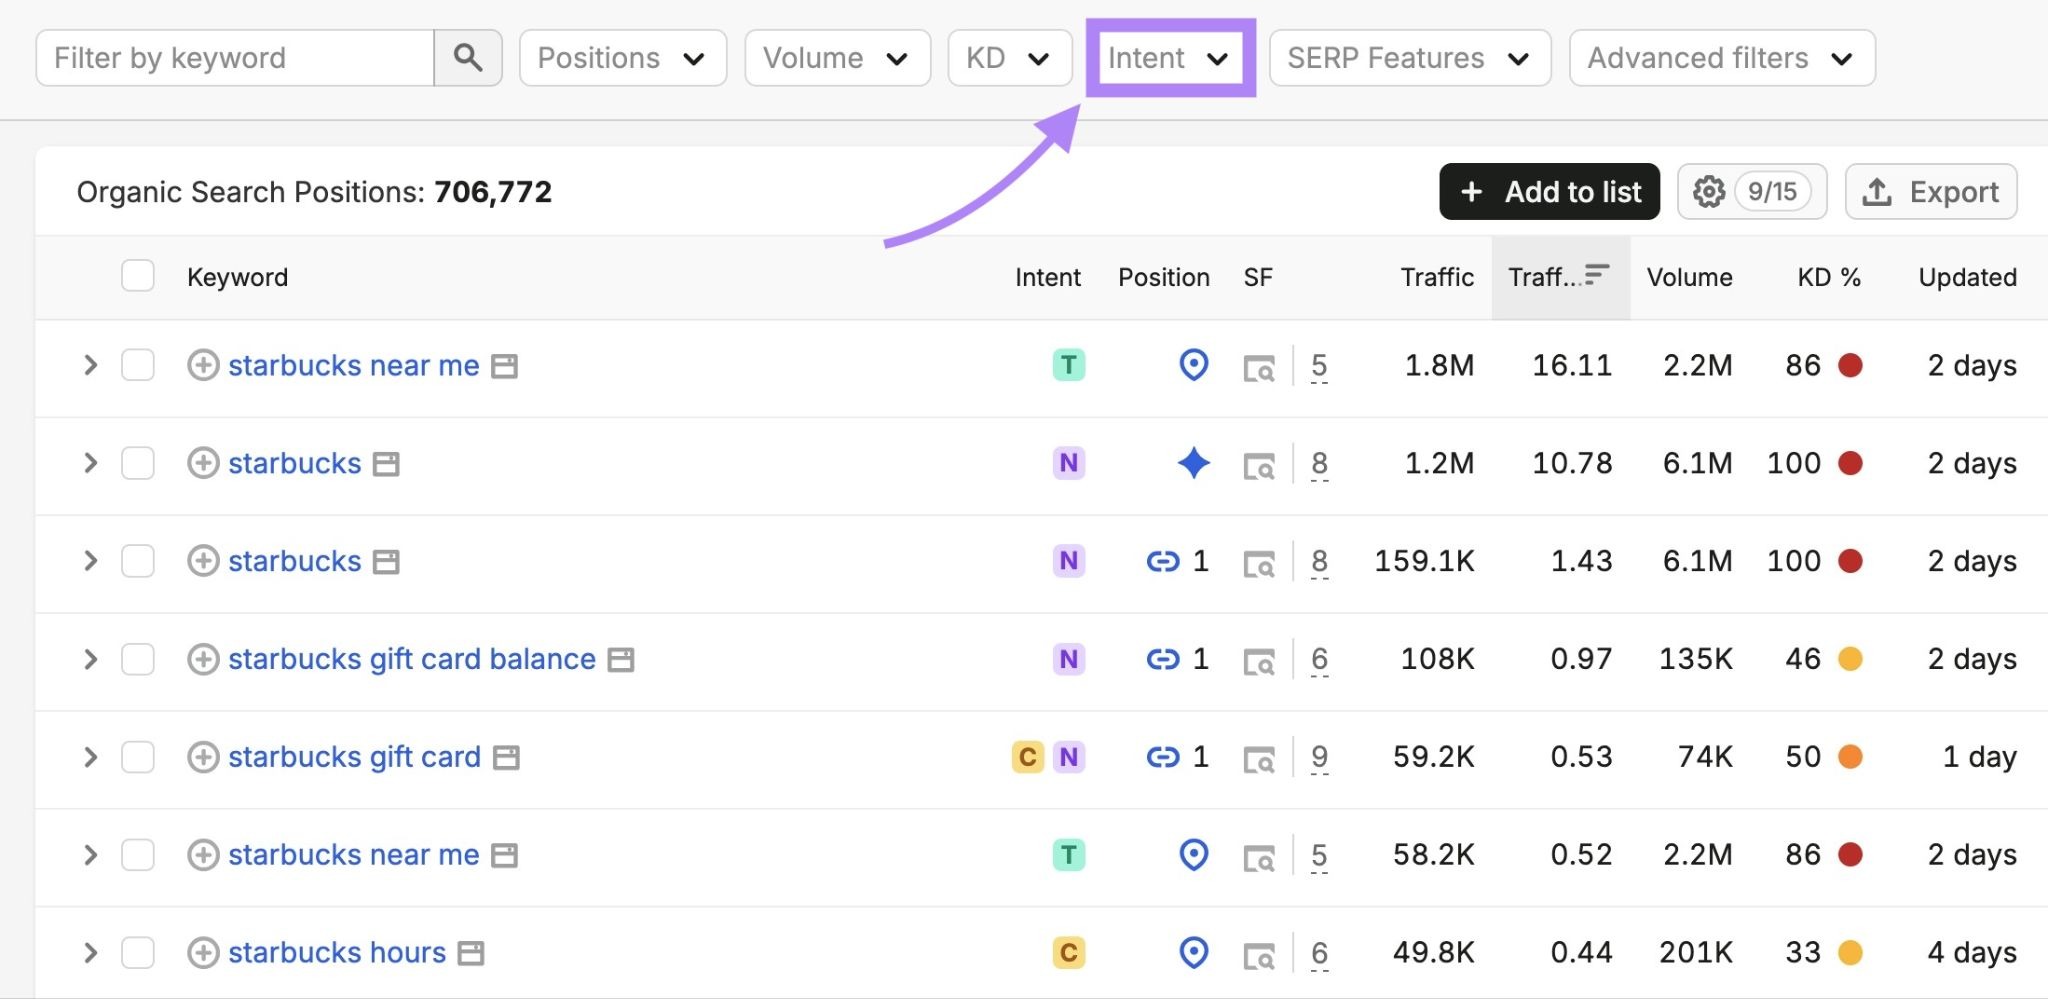Screen dimensions: 2048x999
Task: Click the keyword search magnifier button
Action: tap(468, 58)
